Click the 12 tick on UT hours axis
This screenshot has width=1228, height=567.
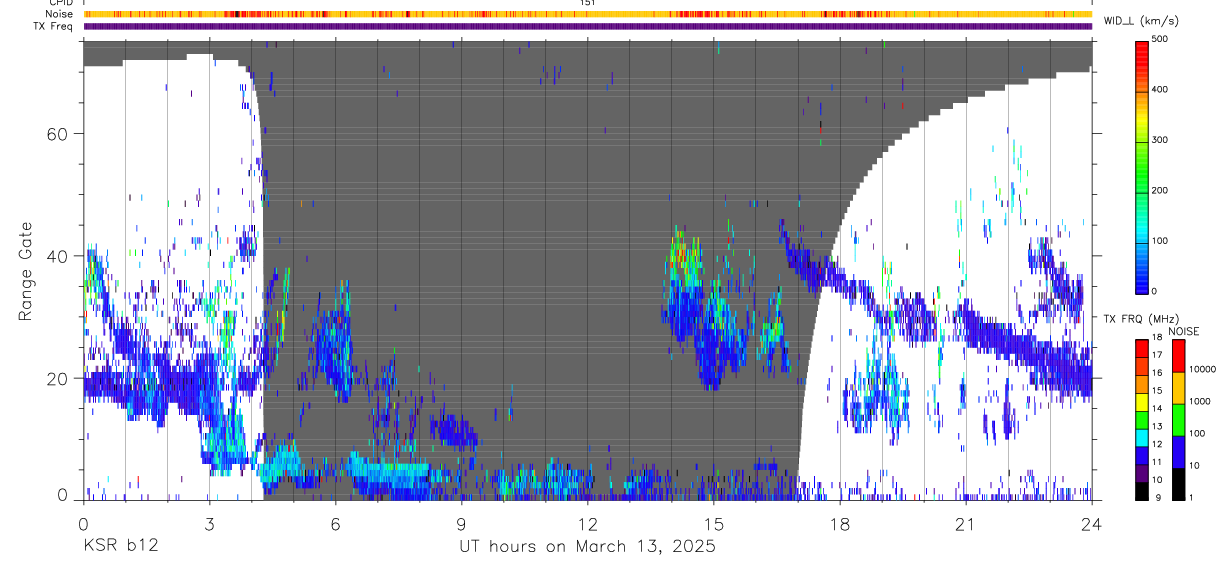(588, 523)
